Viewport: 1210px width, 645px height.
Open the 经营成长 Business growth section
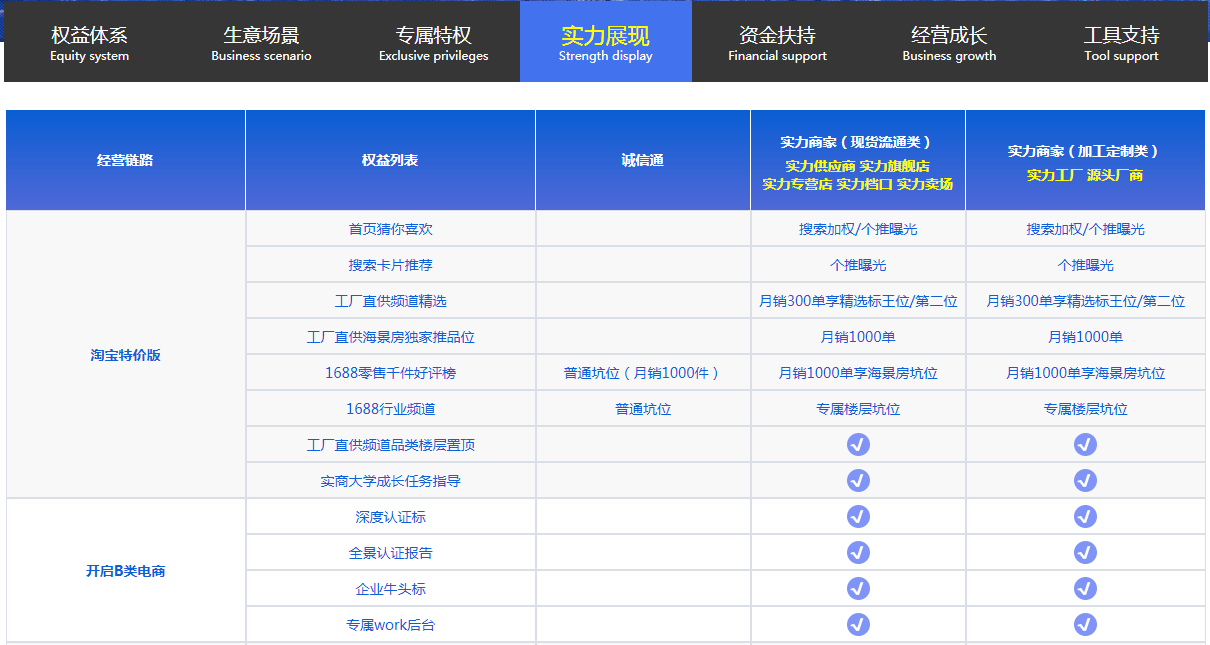(x=948, y=42)
